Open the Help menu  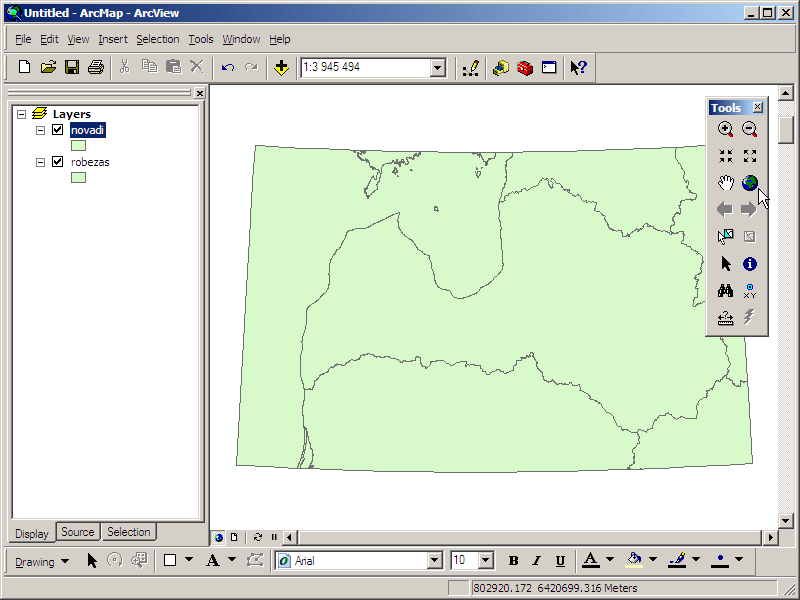pos(280,39)
